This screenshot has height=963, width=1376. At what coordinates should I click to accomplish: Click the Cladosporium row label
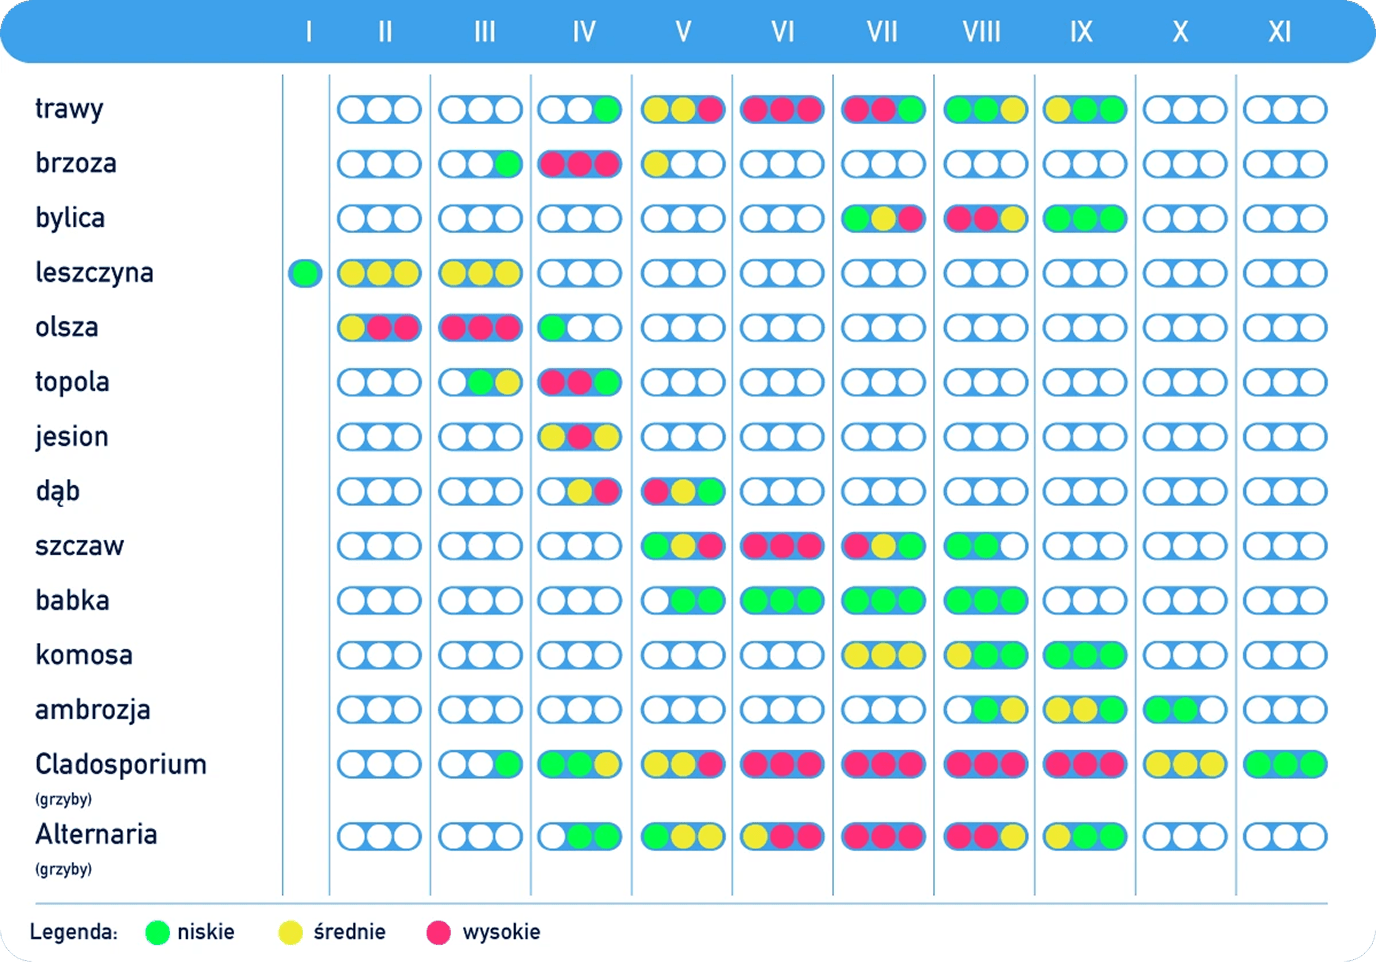(x=121, y=764)
